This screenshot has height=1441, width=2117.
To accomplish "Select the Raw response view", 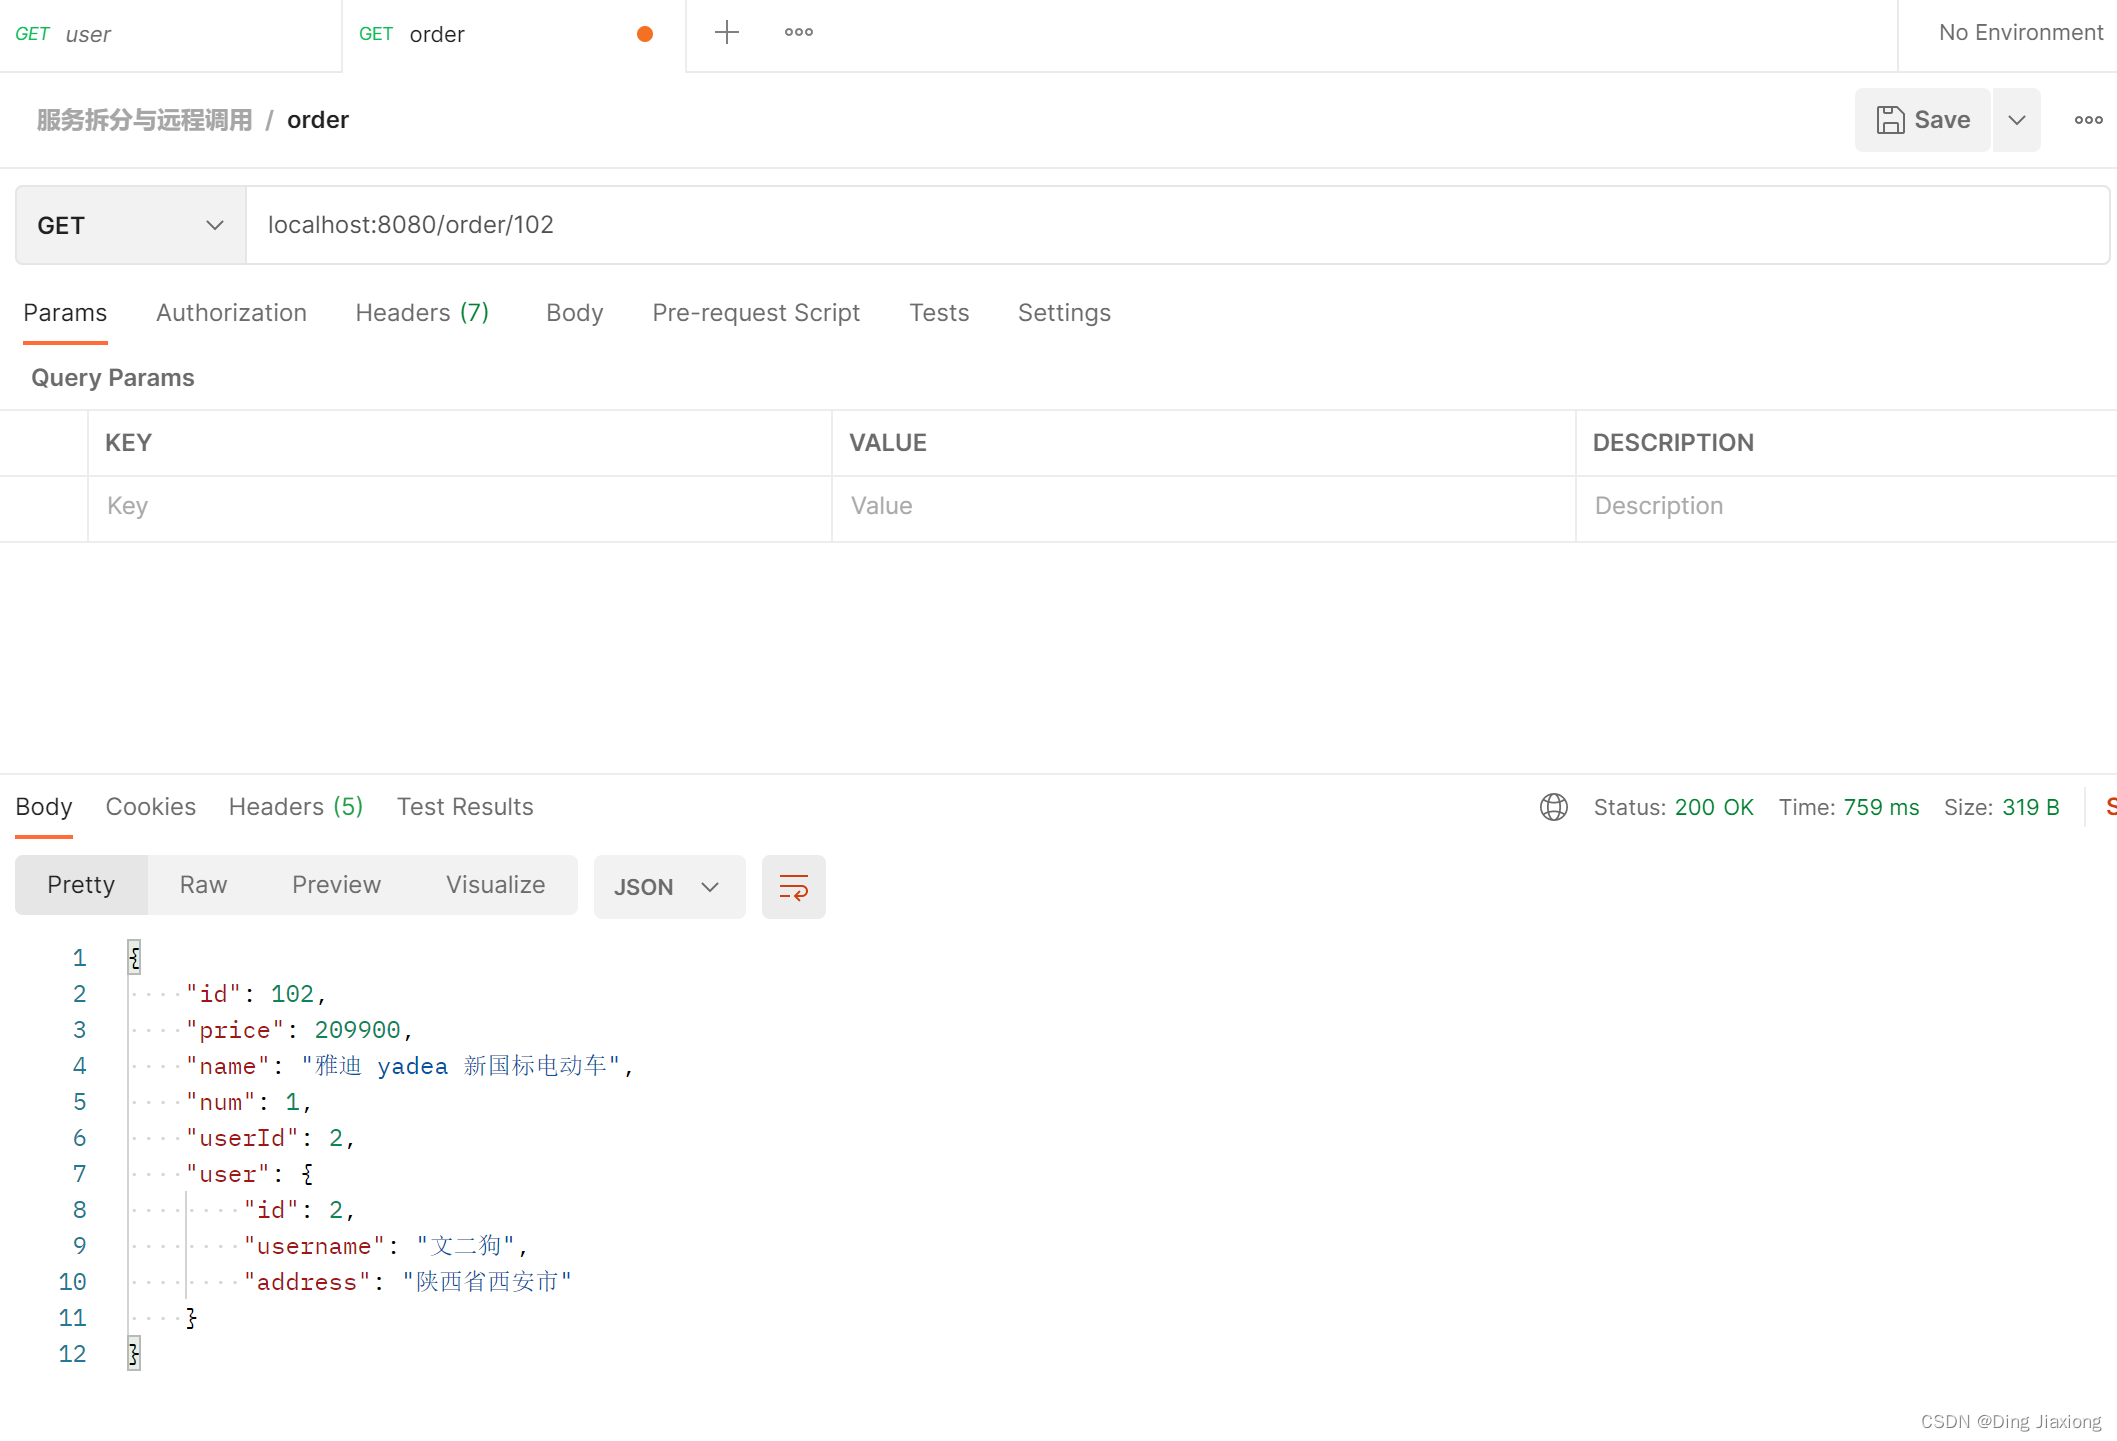I will [203, 885].
